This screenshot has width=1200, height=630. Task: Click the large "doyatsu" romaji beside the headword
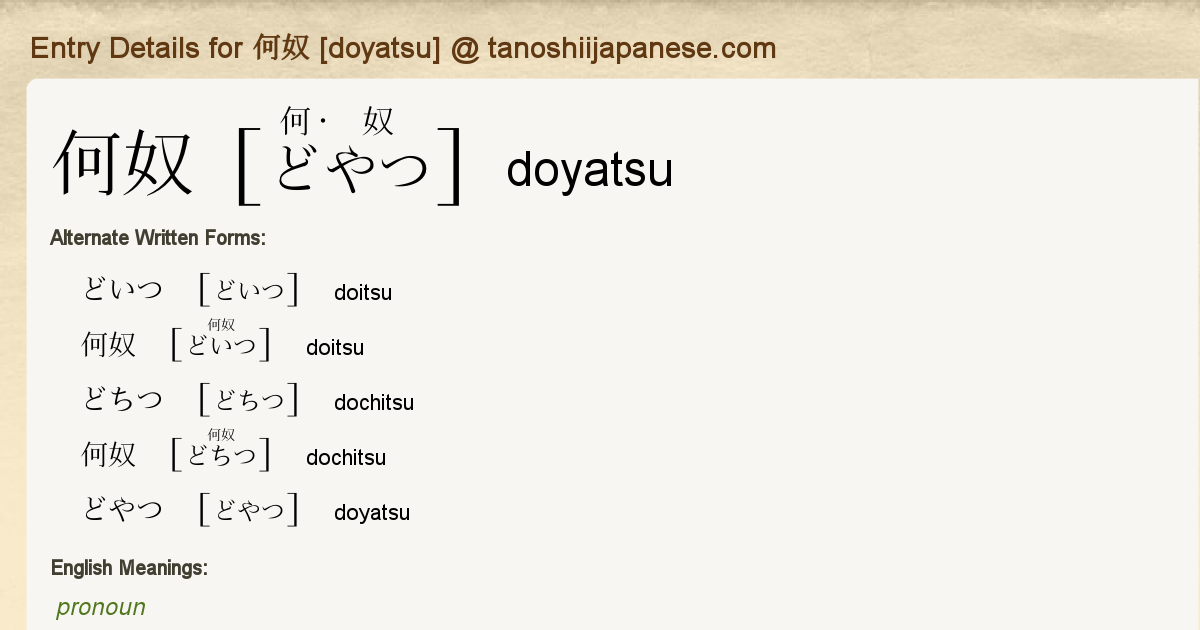[x=589, y=170]
